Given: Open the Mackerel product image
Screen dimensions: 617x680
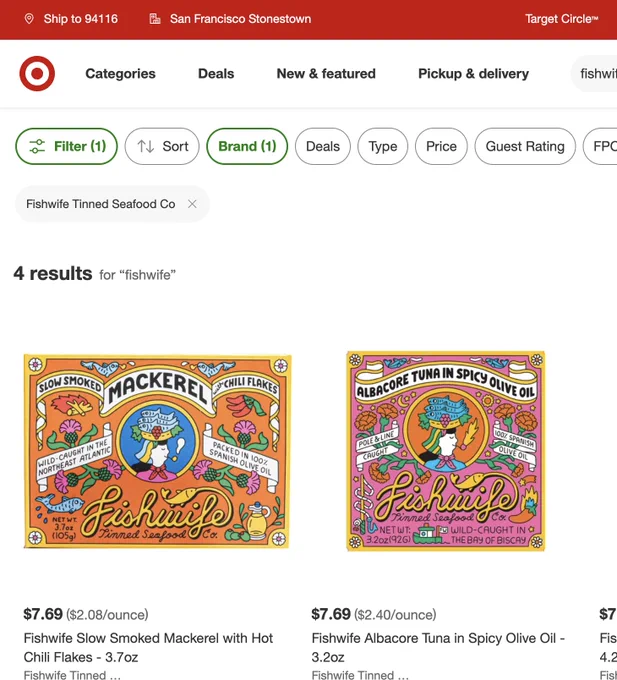Looking at the screenshot, I should 157,451.
